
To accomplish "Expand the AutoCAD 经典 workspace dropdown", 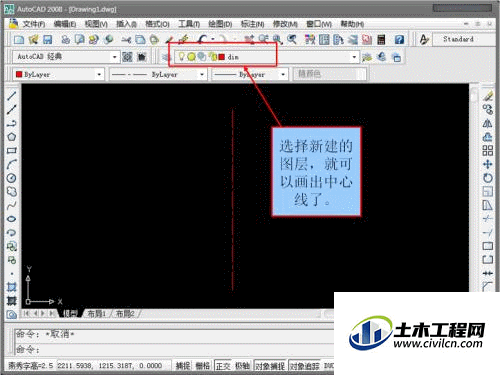I will pos(115,57).
